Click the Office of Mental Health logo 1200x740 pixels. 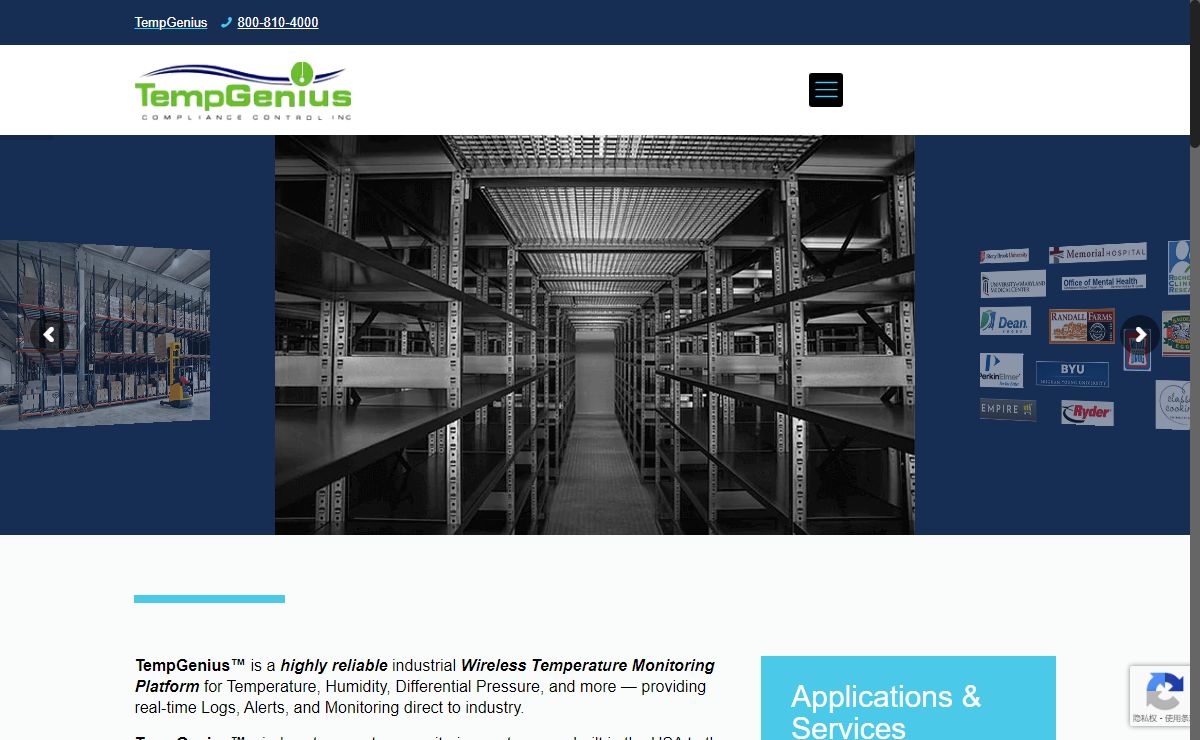tap(1103, 283)
